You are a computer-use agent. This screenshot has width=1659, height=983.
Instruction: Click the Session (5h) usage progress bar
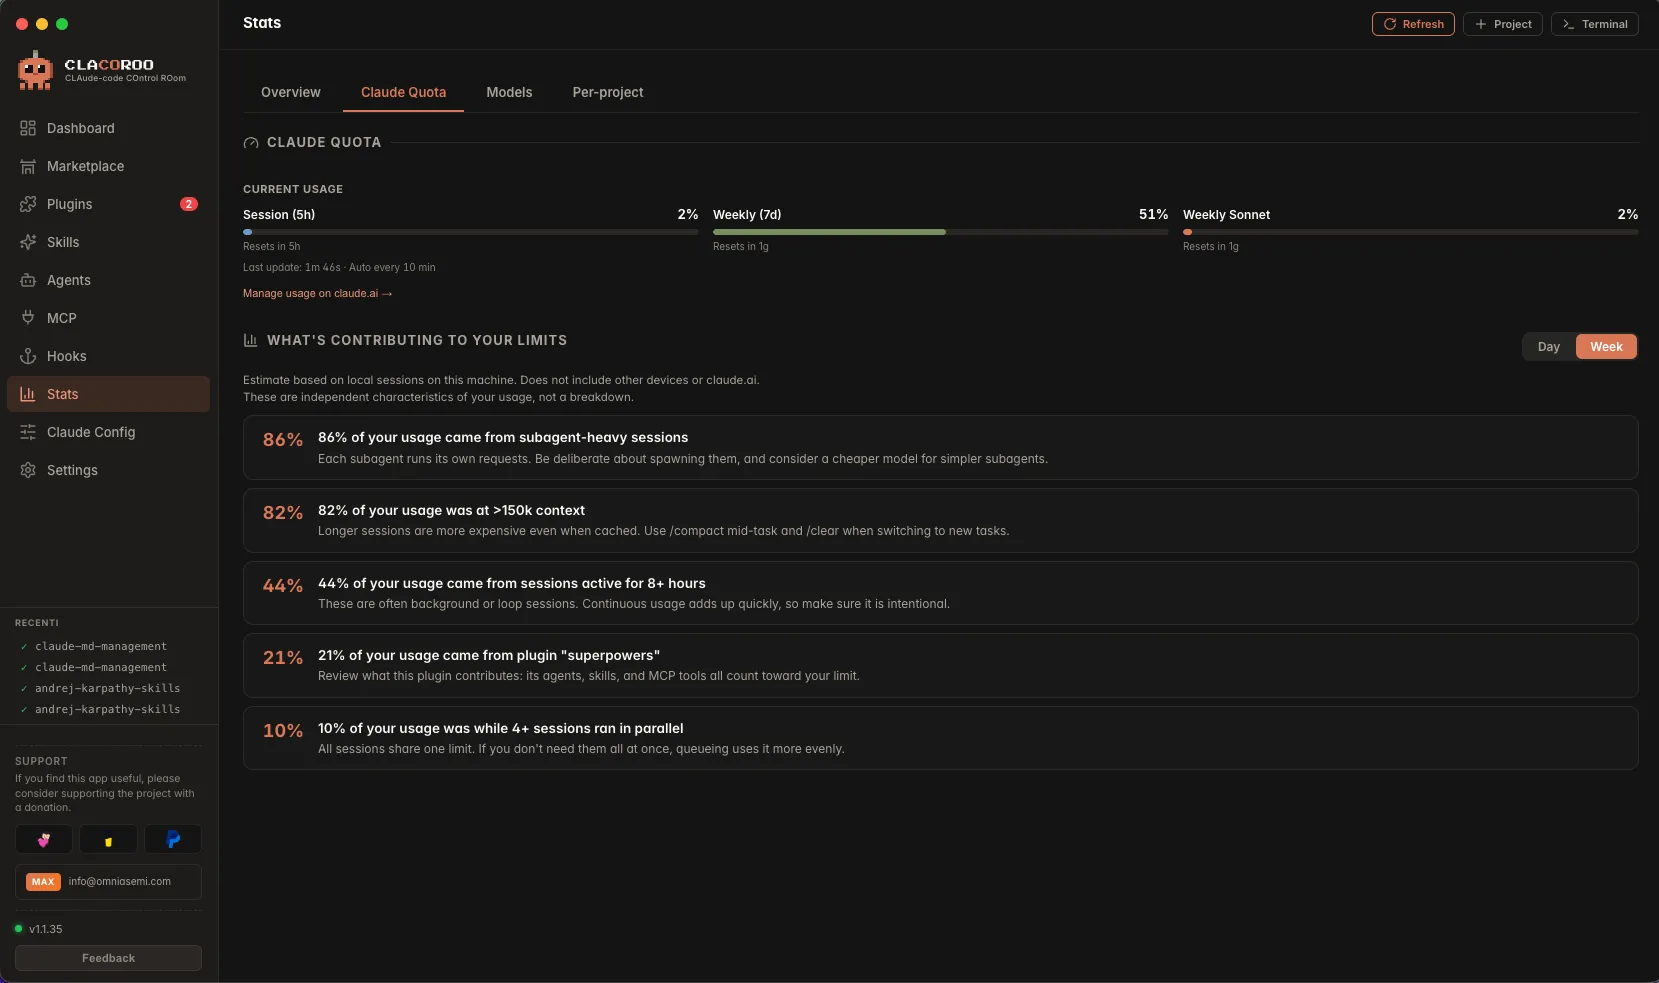click(471, 232)
